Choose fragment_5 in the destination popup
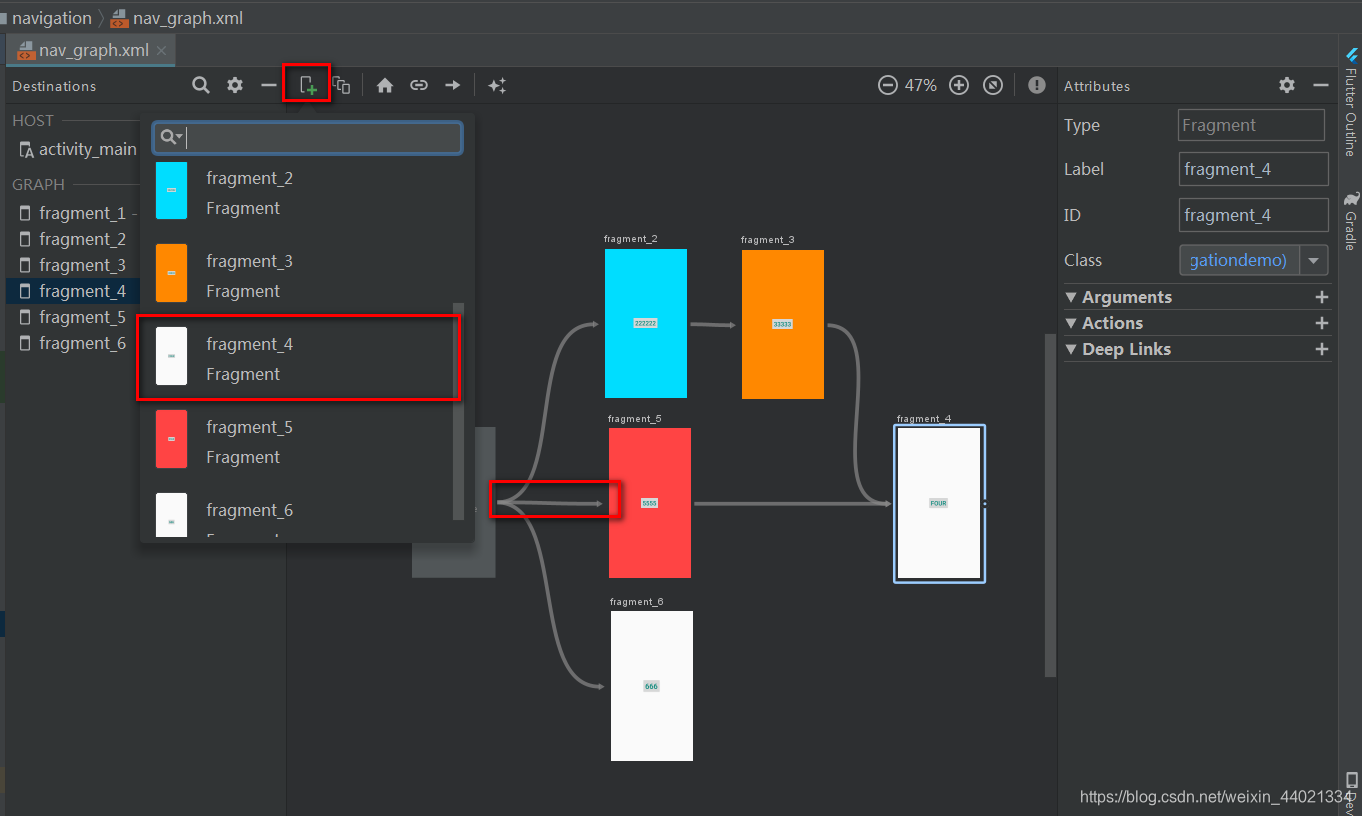This screenshot has width=1362, height=816. 299,441
